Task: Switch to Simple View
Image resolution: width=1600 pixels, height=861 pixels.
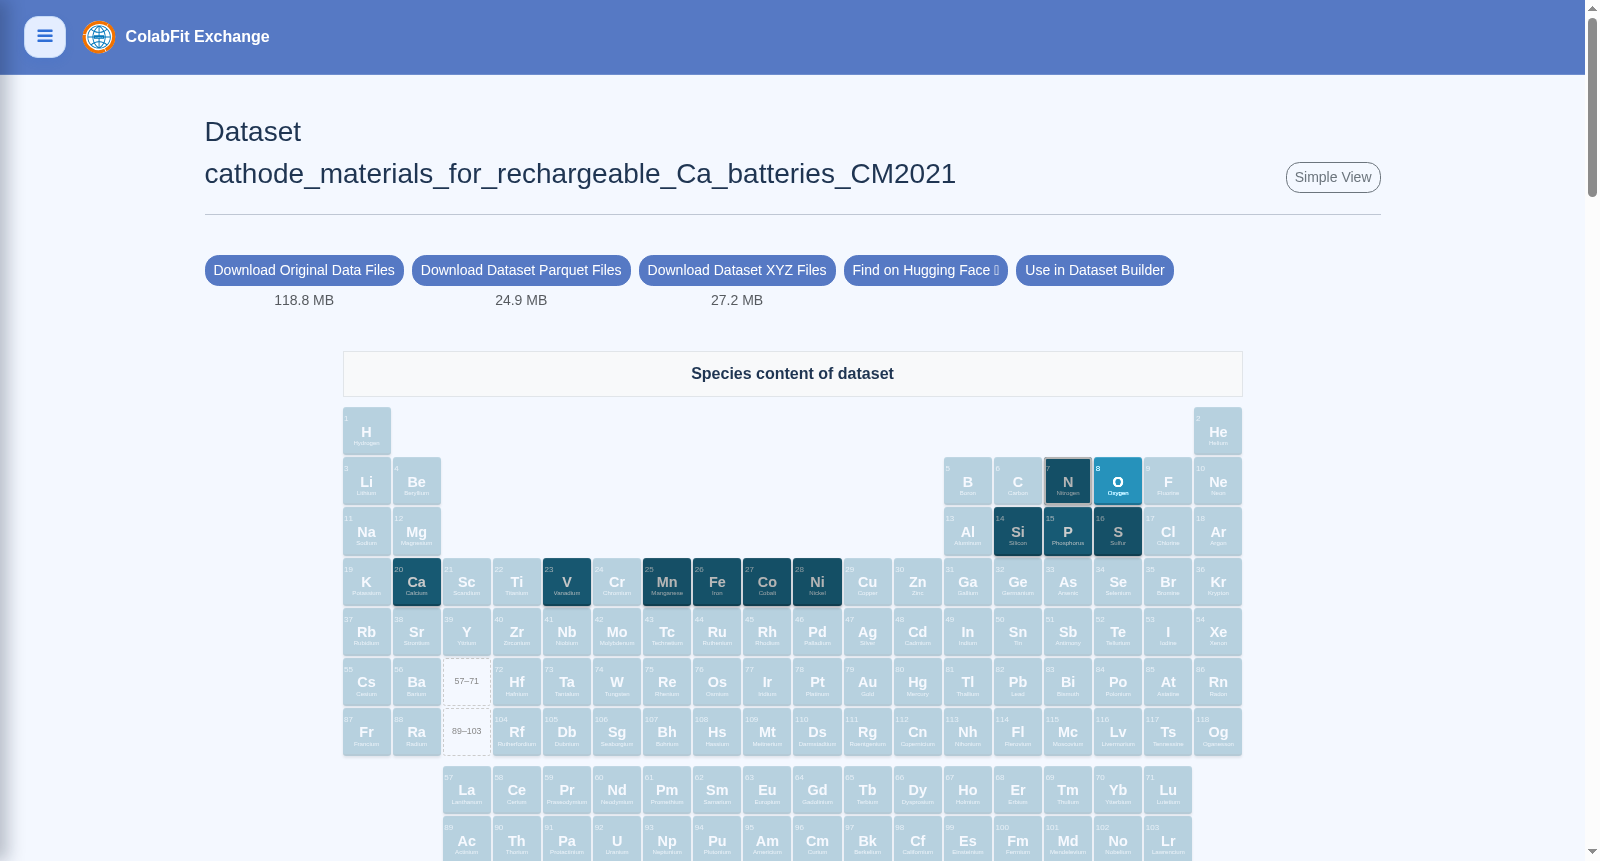Action: [x=1333, y=177]
